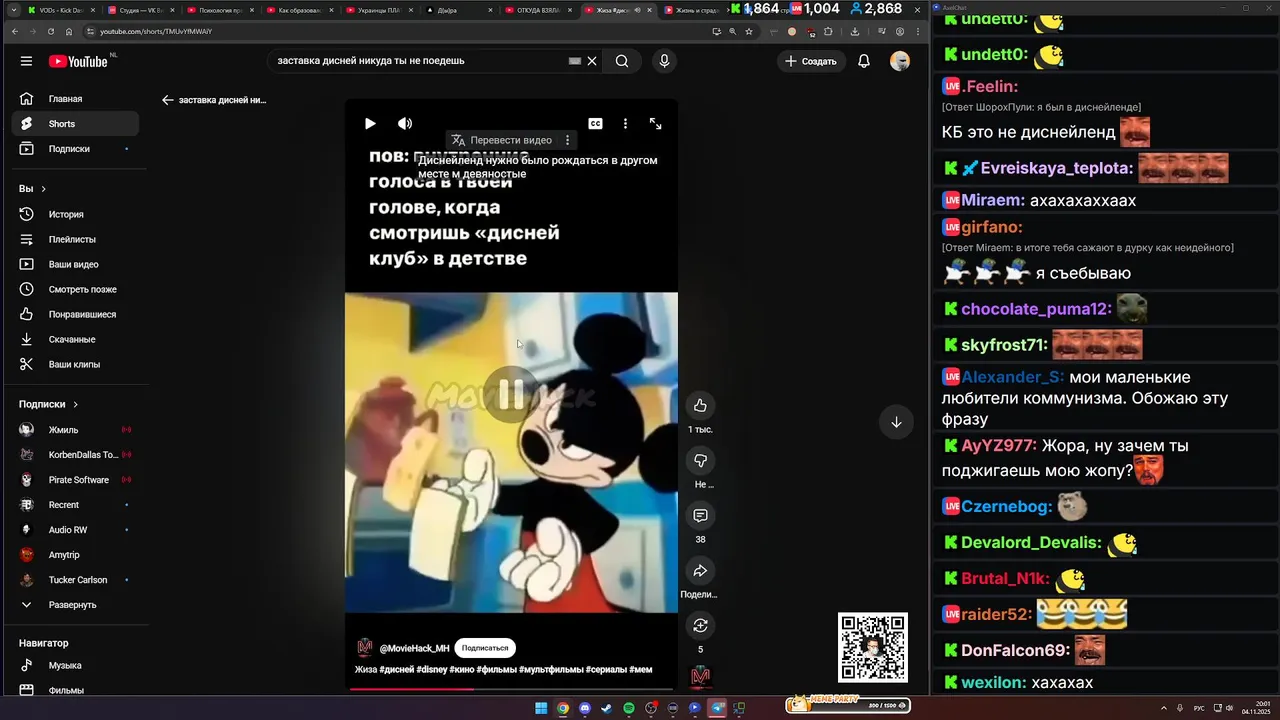Expand the Вы section
The width and height of the screenshot is (1280, 720).
click(x=33, y=189)
